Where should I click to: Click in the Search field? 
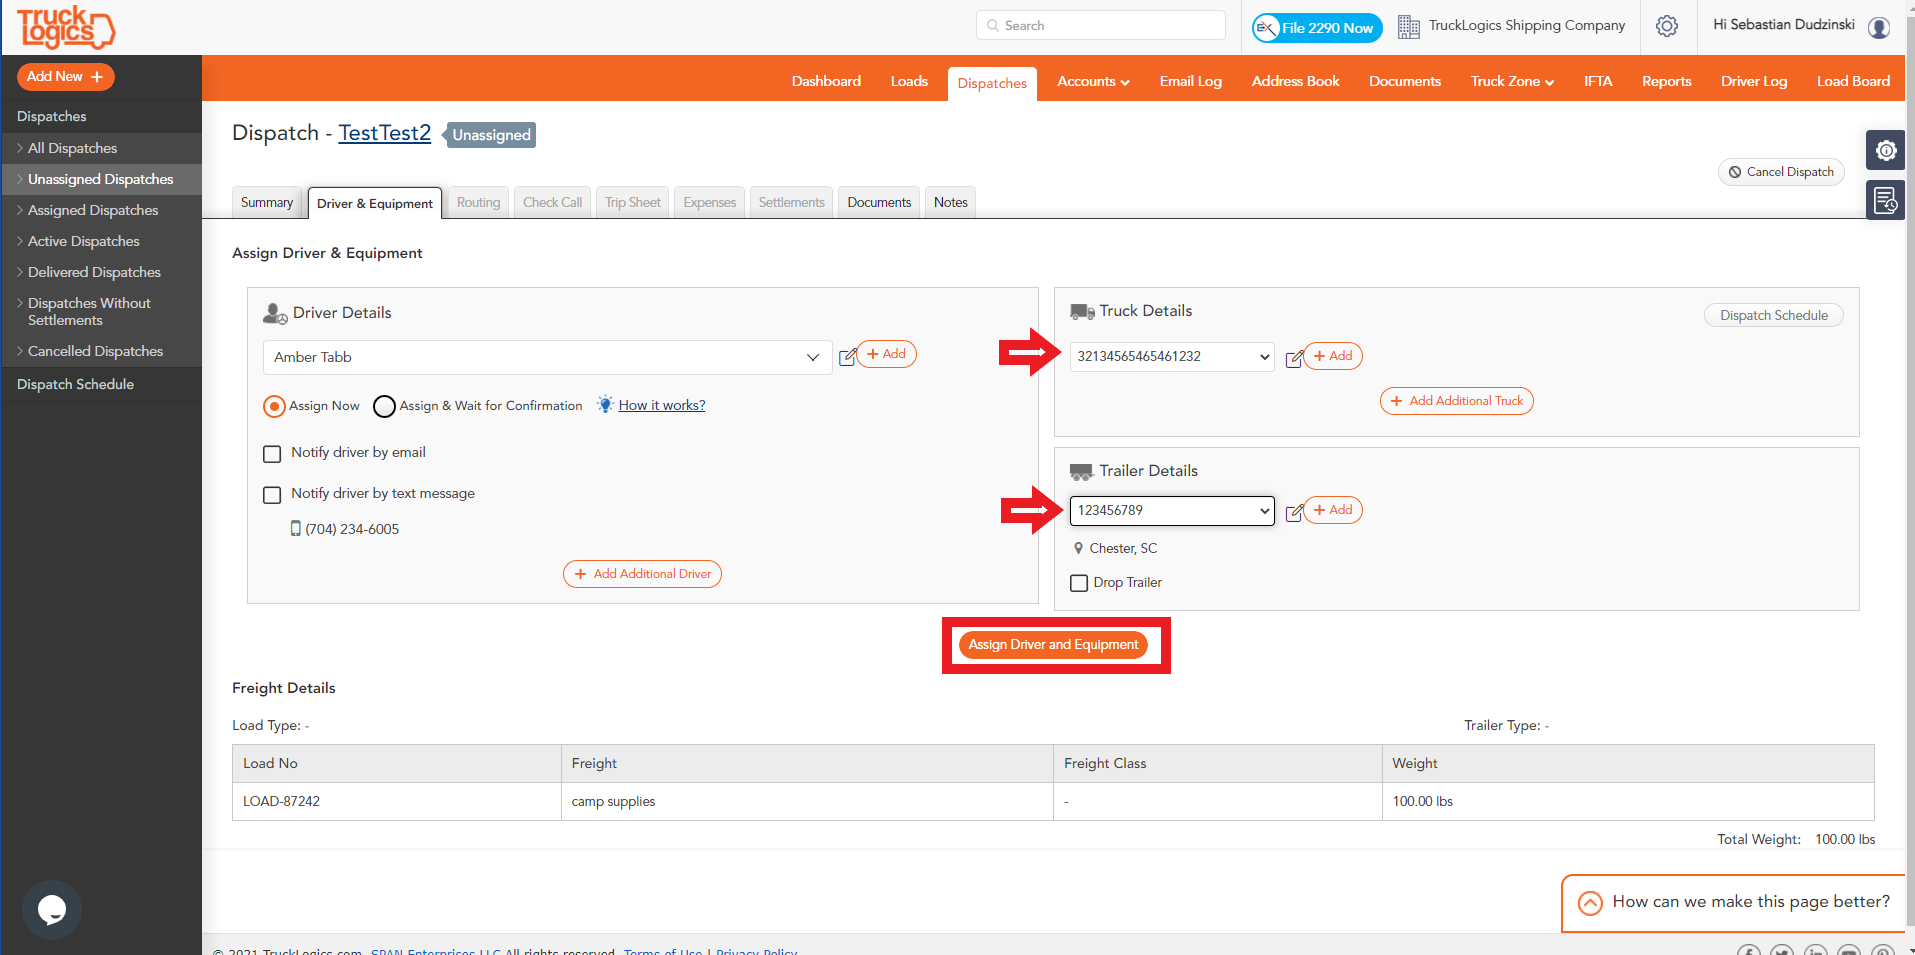pyautogui.click(x=1101, y=25)
